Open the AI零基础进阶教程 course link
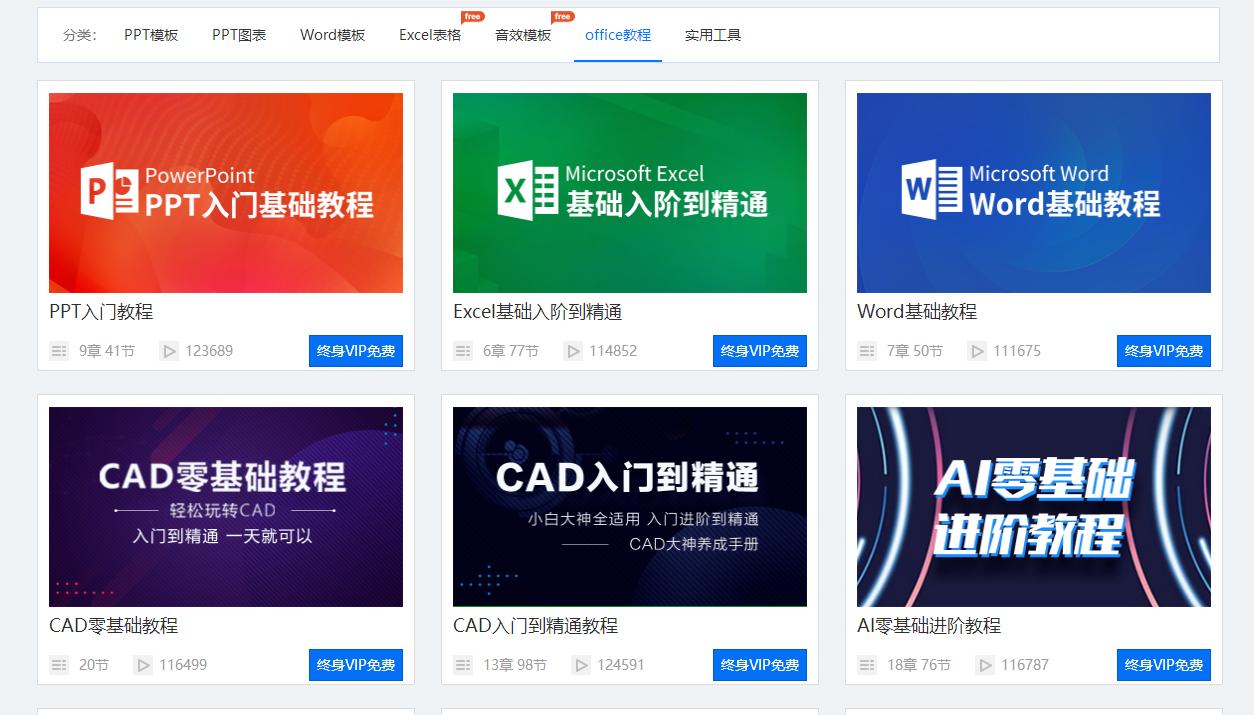 tap(930, 626)
